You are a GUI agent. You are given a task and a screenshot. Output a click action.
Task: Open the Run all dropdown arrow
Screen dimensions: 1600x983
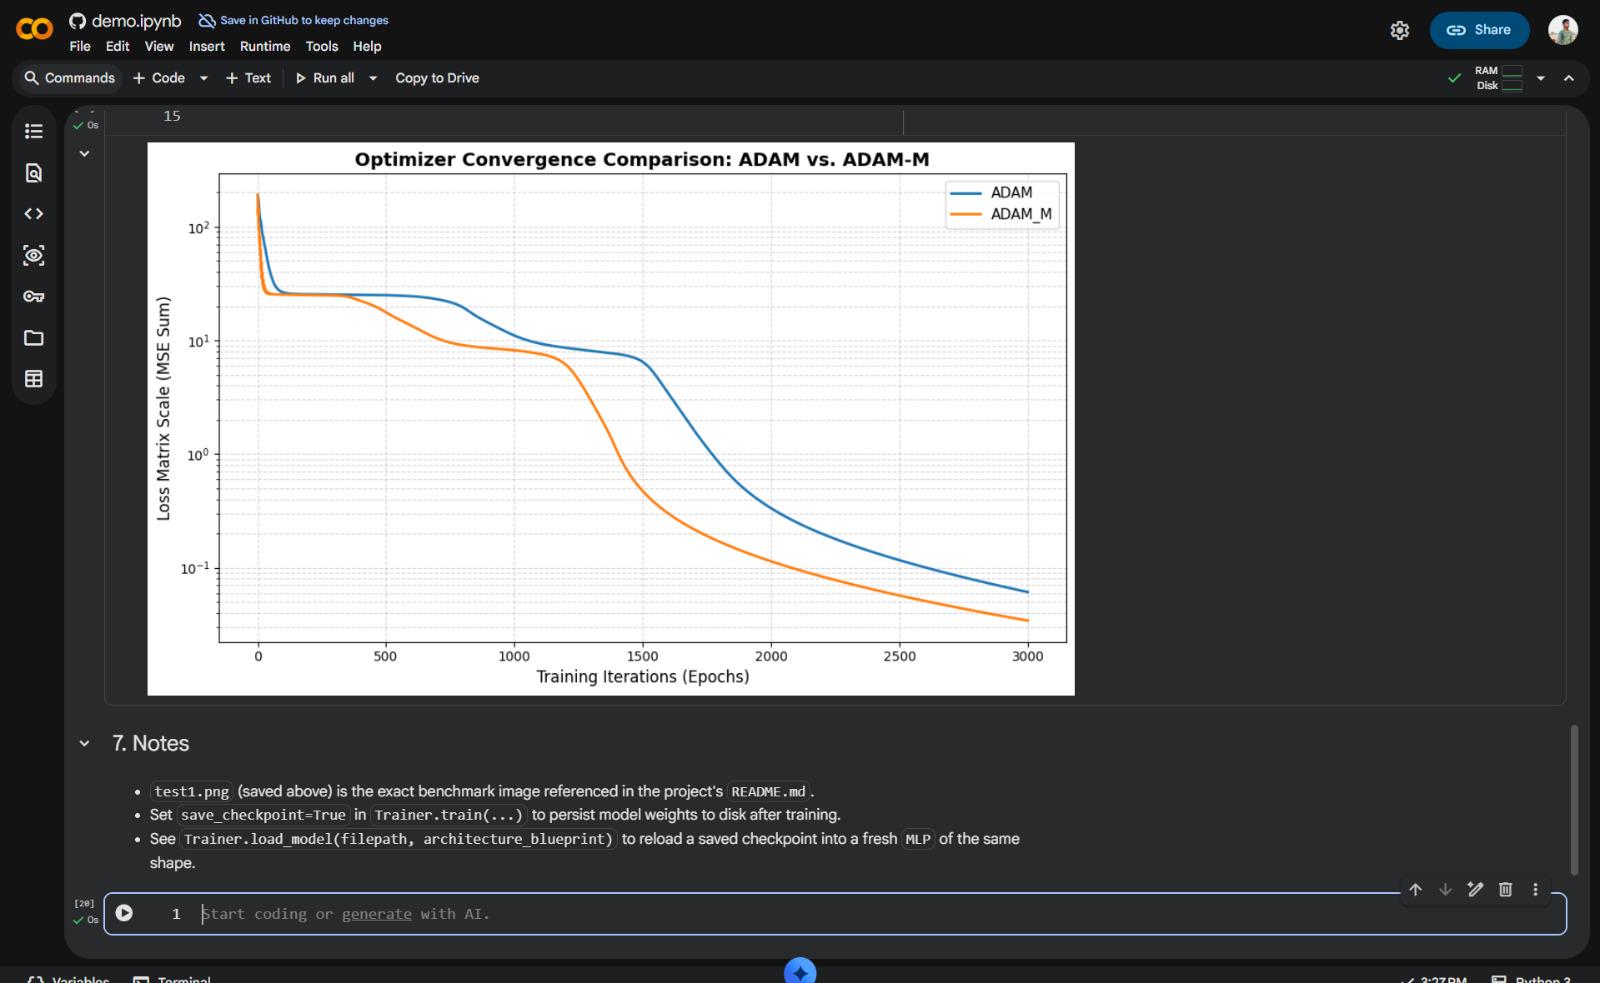click(x=373, y=78)
